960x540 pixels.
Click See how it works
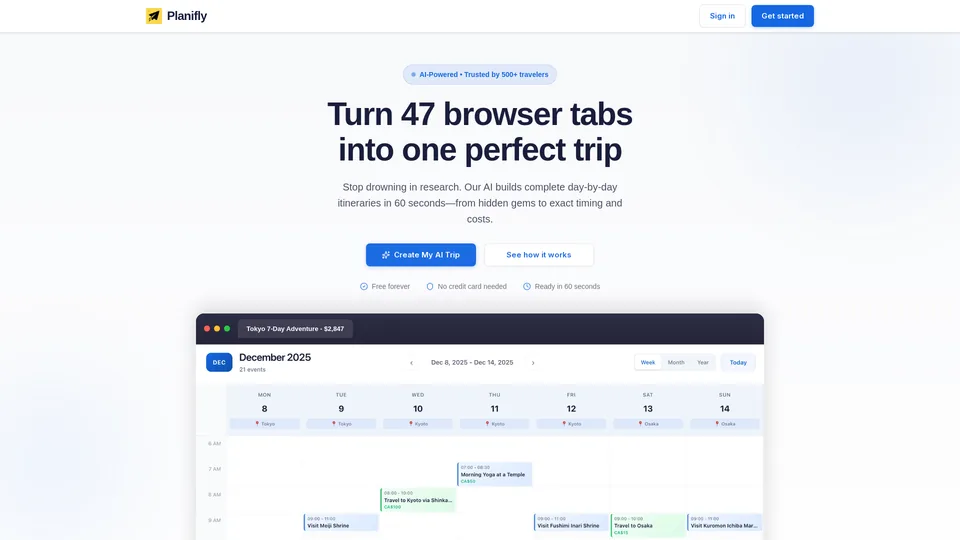539,255
